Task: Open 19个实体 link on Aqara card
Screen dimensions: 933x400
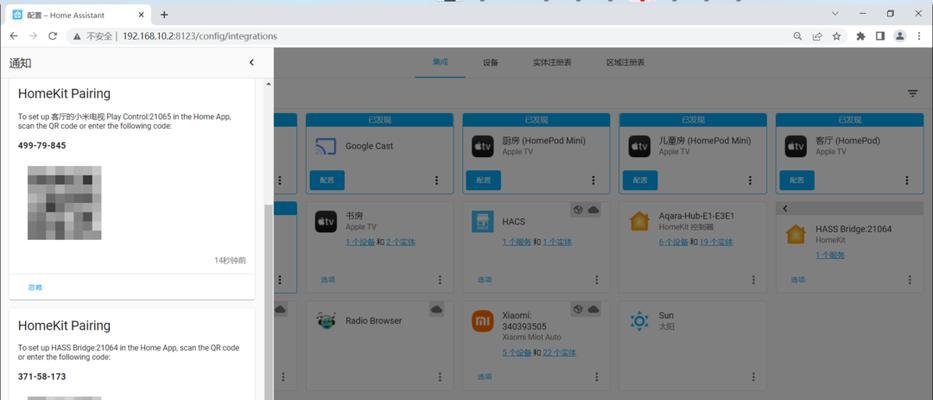Action: click(x=716, y=242)
